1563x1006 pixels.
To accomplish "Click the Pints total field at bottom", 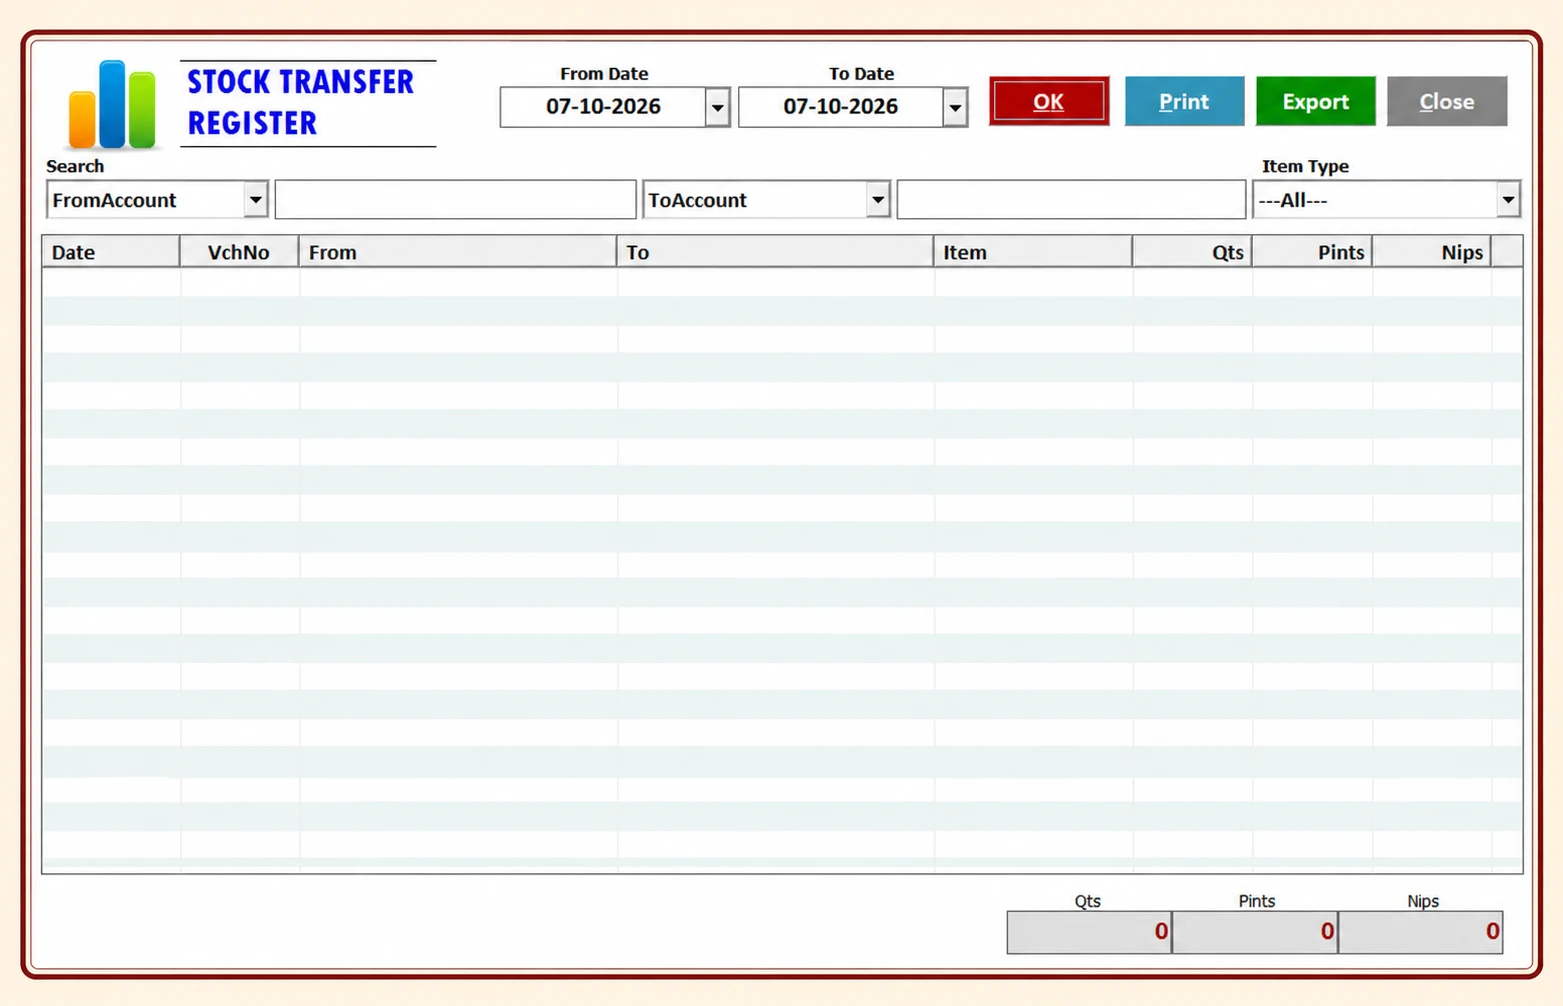I will tap(1255, 932).
